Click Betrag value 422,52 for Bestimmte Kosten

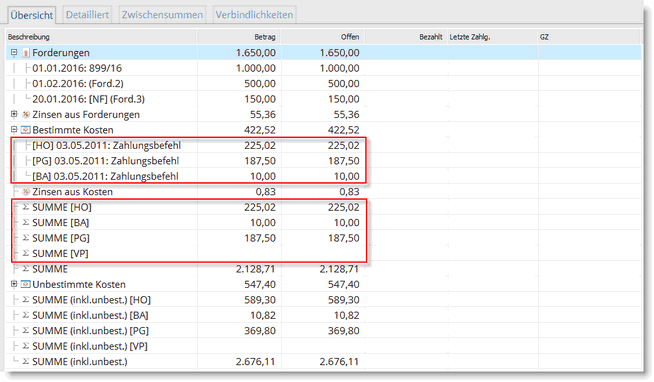[260, 130]
